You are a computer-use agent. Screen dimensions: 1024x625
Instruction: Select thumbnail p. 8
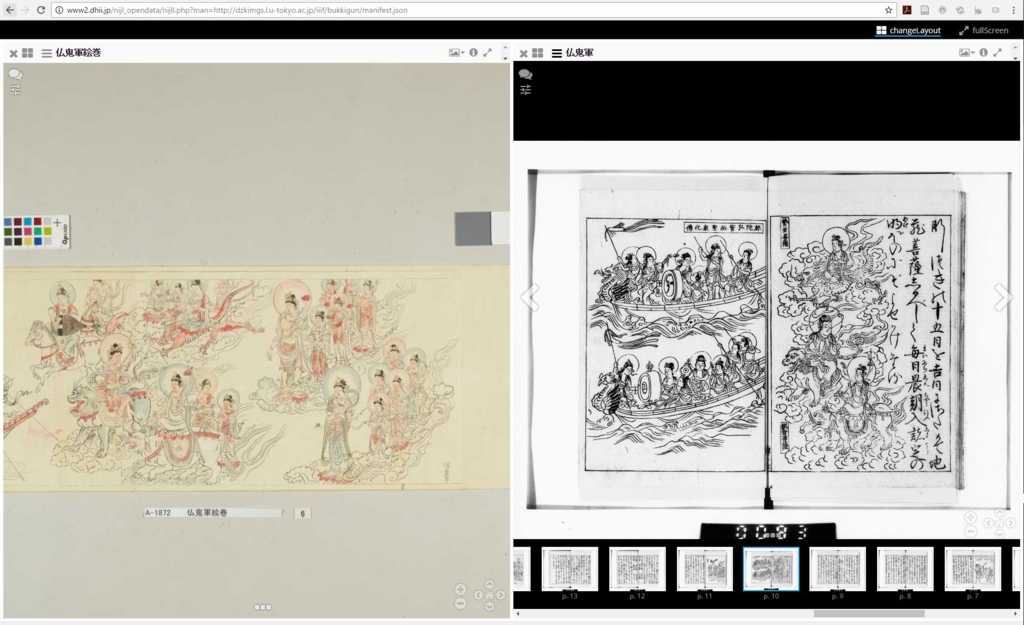905,569
